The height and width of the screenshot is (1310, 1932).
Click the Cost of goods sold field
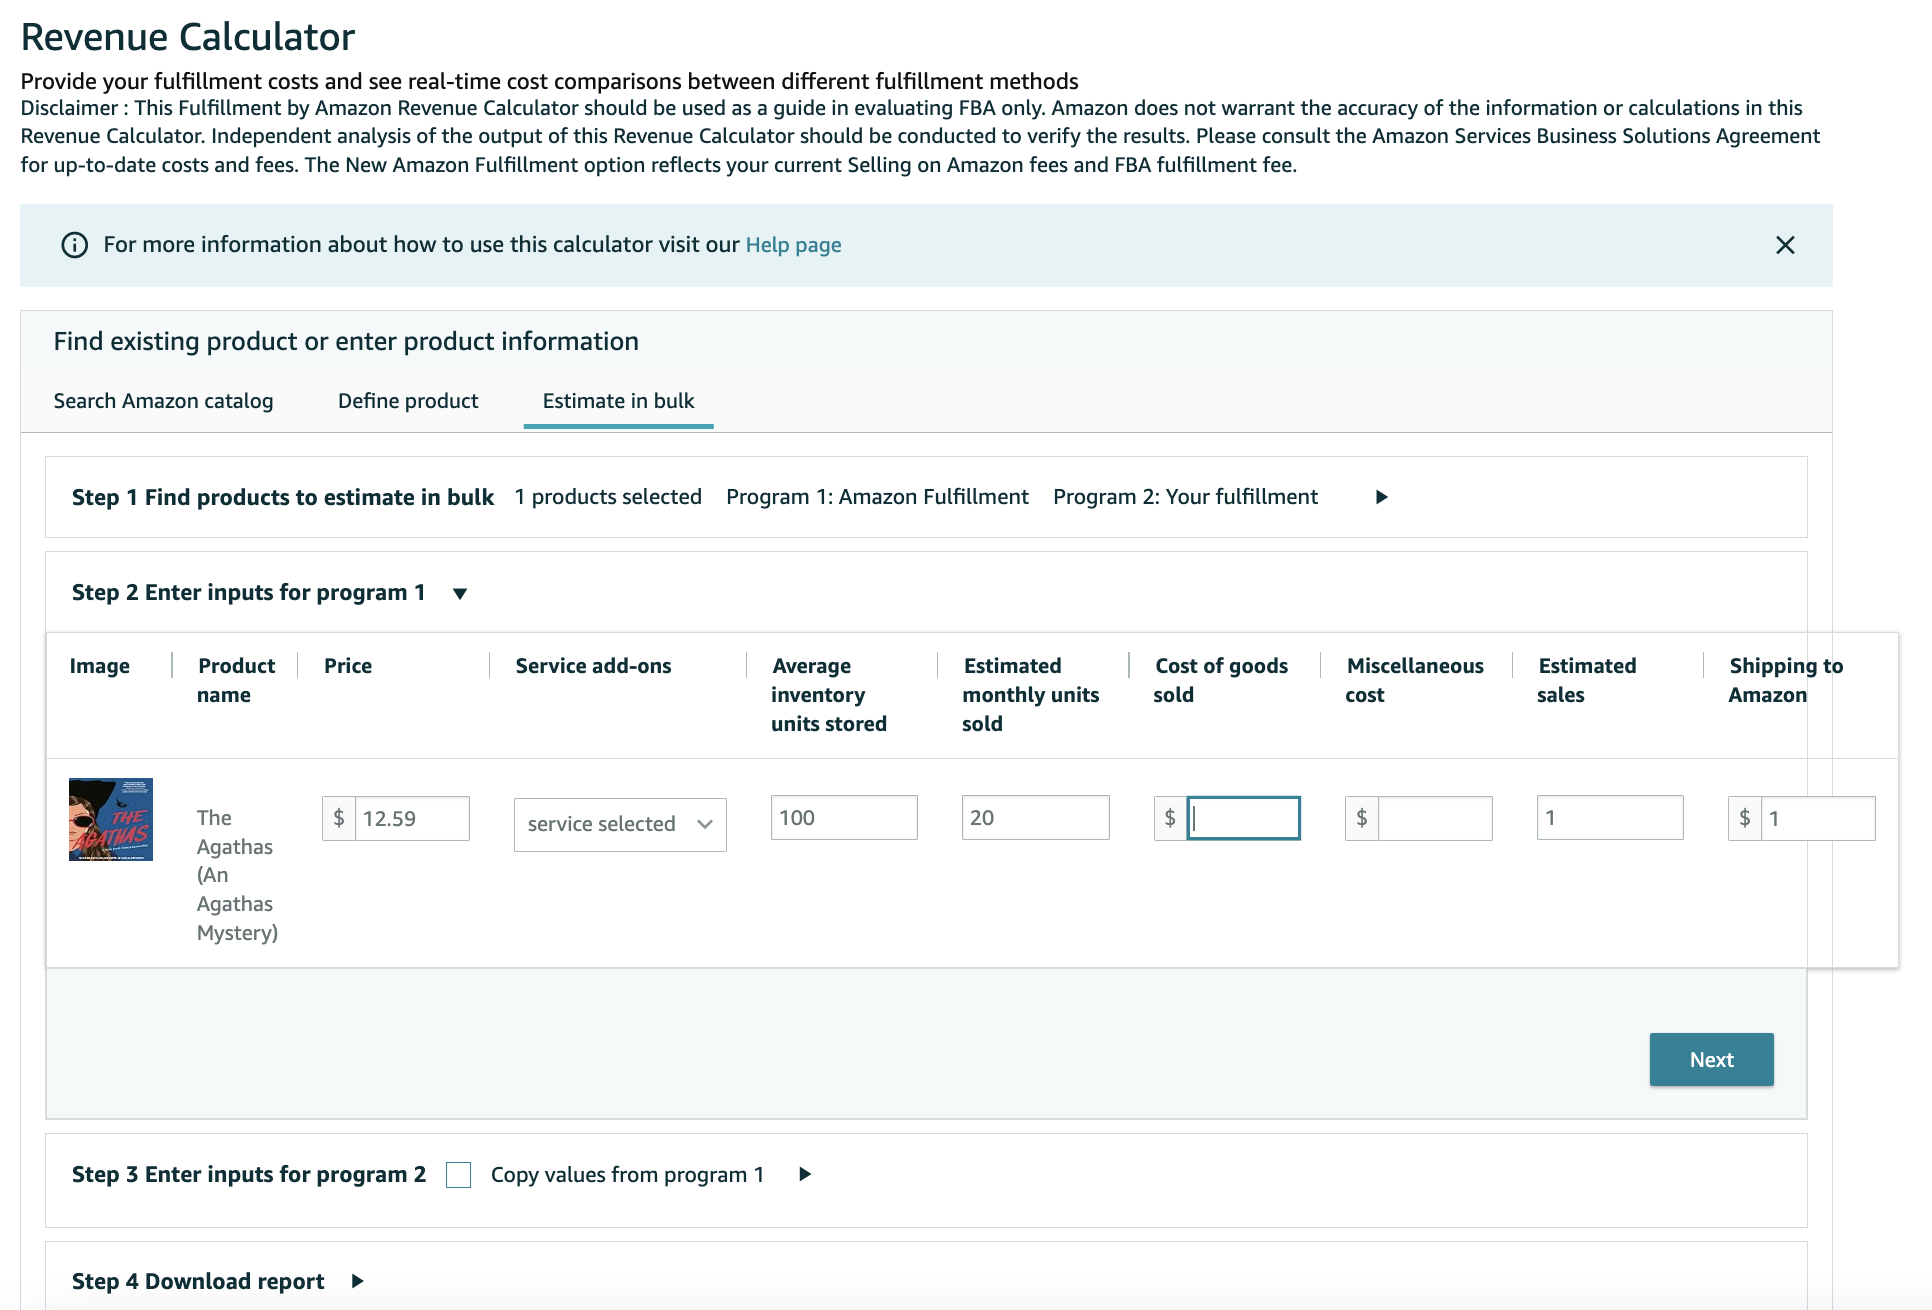(1243, 818)
